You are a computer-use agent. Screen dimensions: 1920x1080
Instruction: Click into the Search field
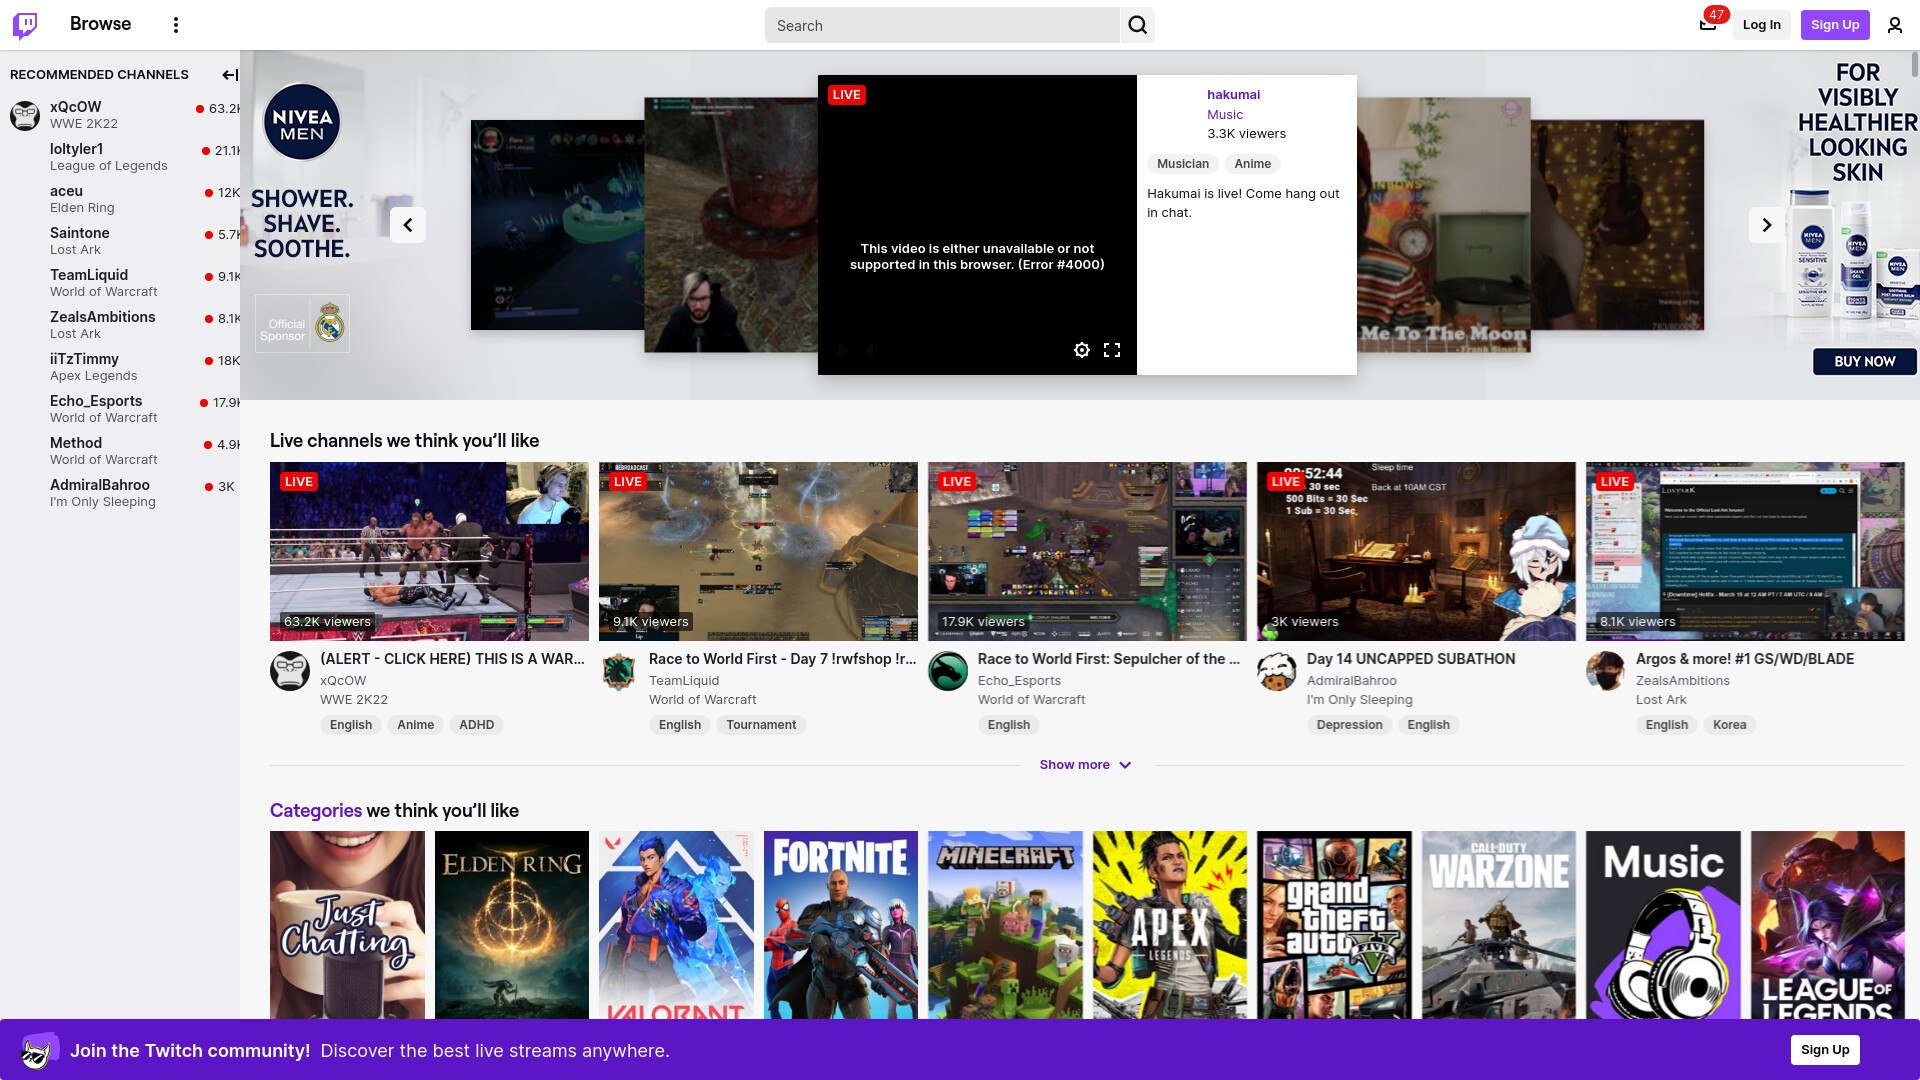[942, 25]
